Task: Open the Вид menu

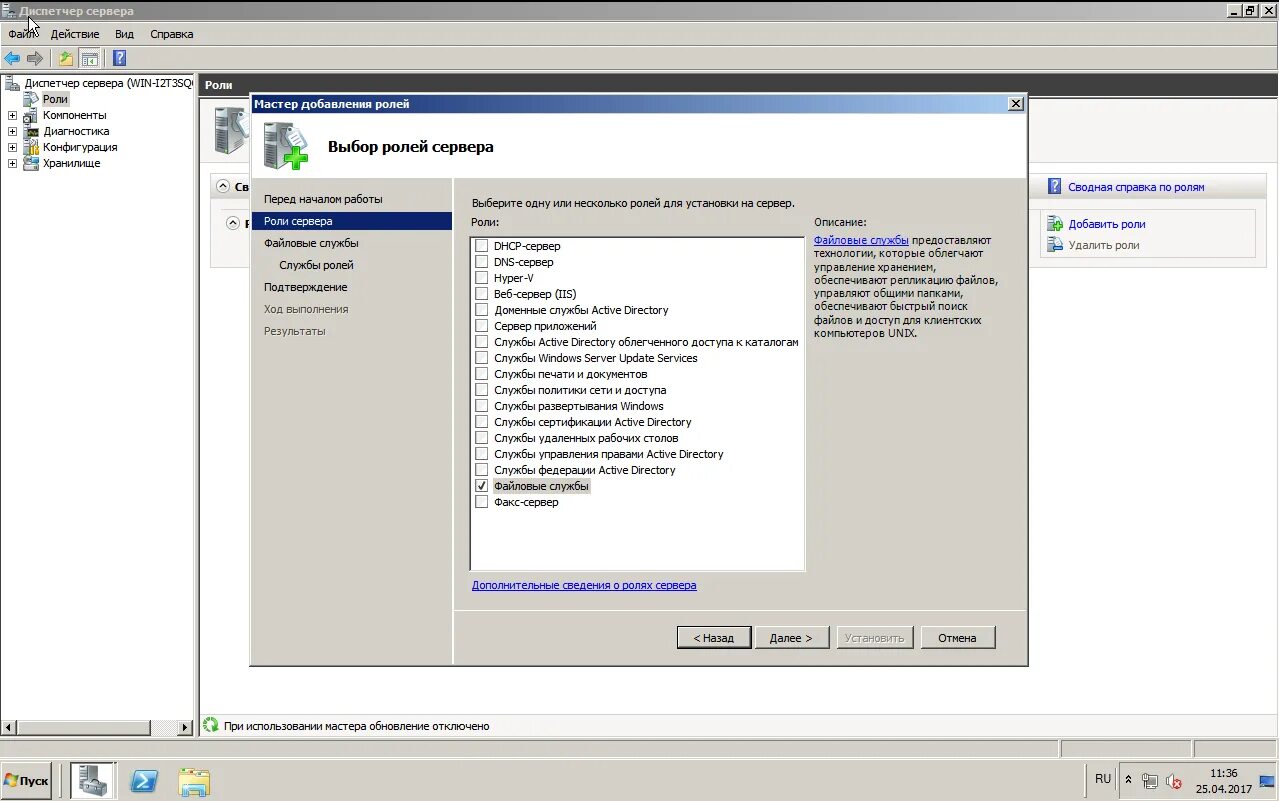Action: 124,34
